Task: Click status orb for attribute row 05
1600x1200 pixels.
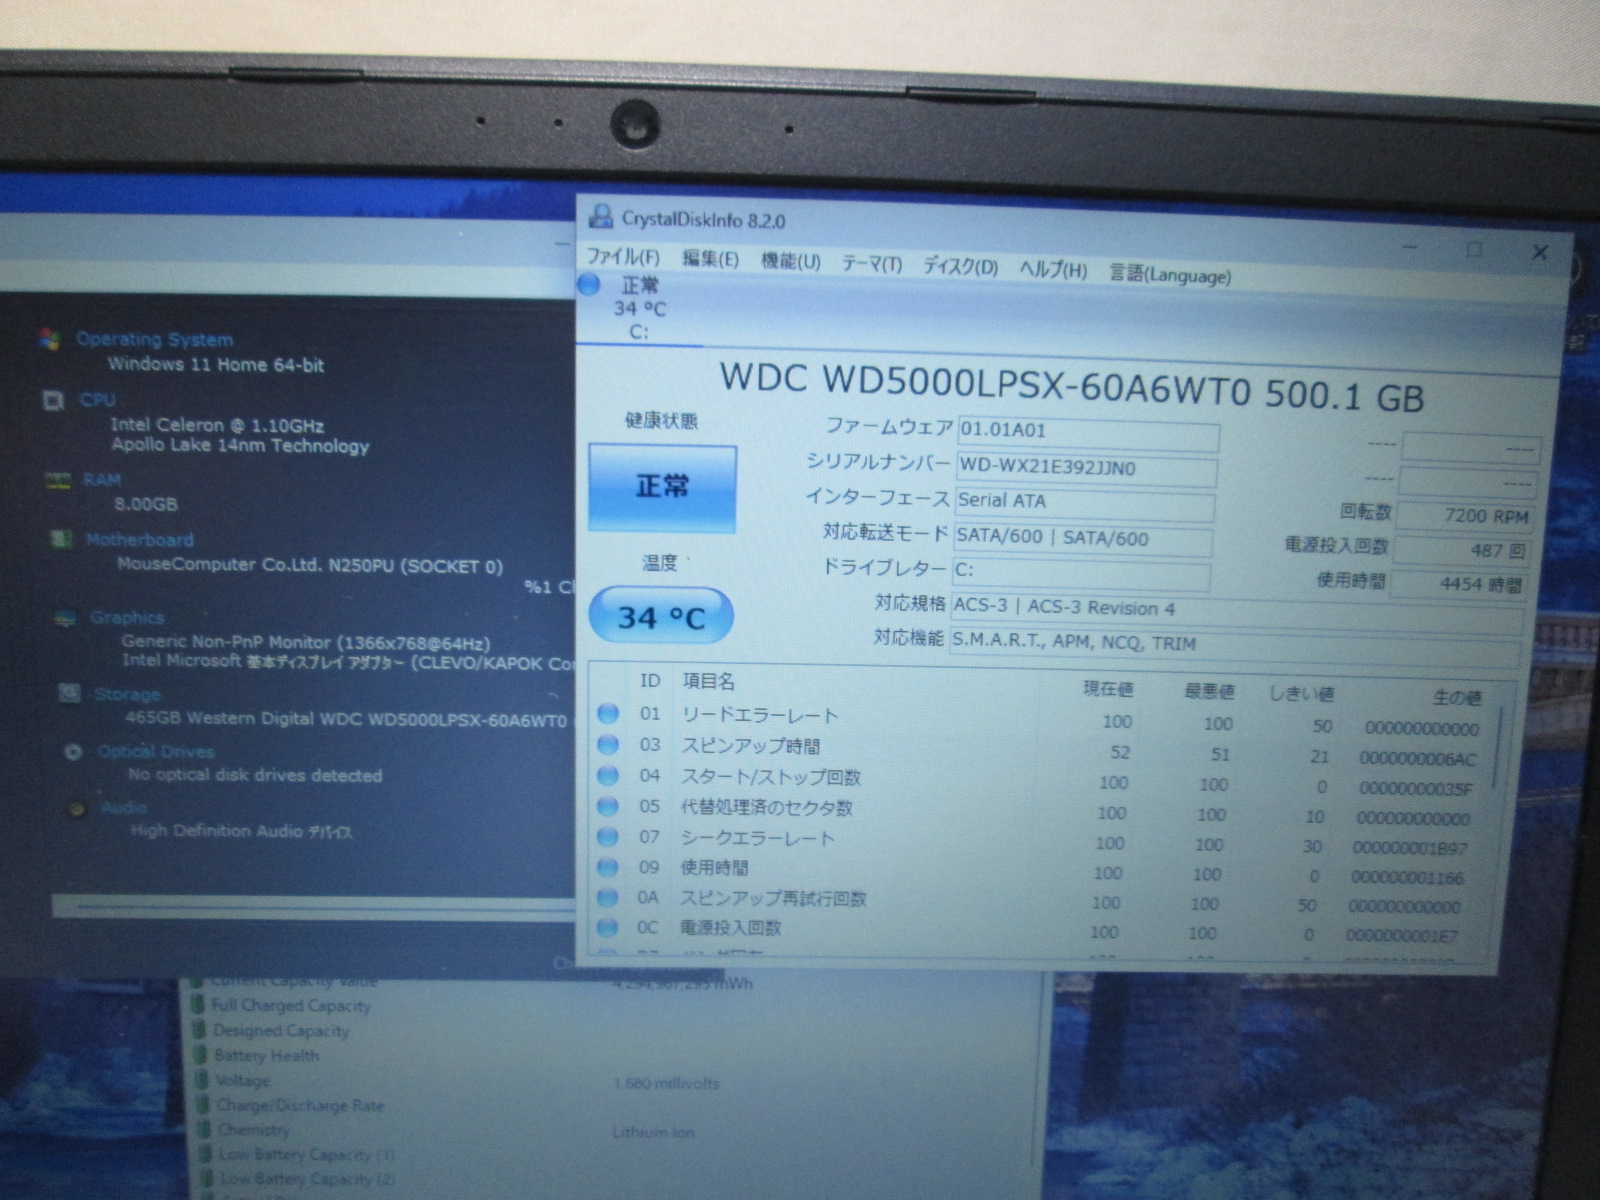Action: [x=607, y=806]
